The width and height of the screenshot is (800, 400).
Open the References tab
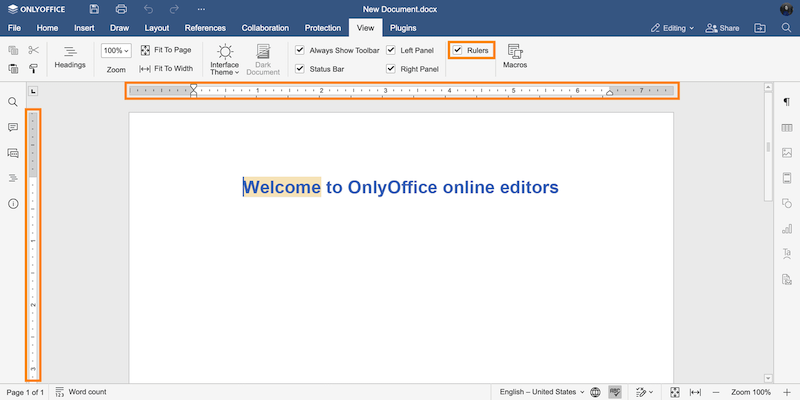pyautogui.click(x=205, y=28)
